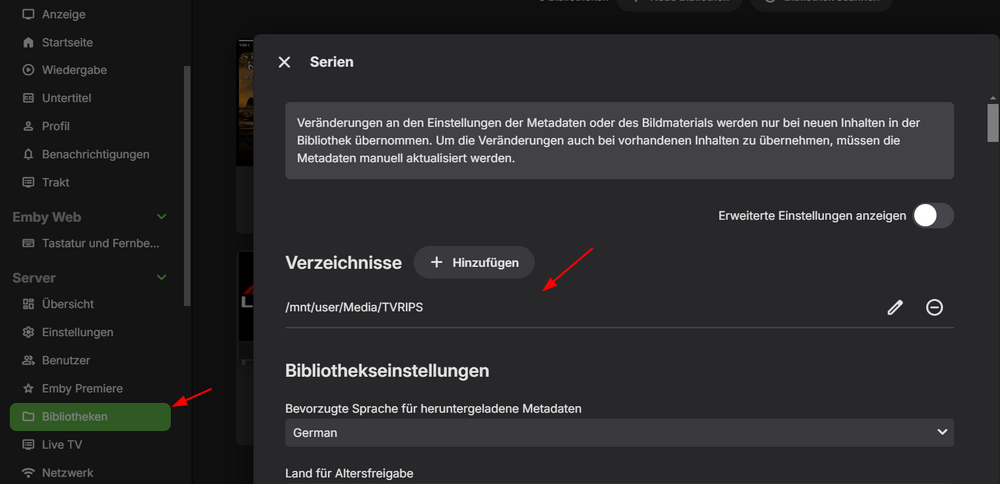The height and width of the screenshot is (484, 1000).
Task: Edit the /mnt/user/Media/TVRIPS path with pencil
Action: (895, 307)
